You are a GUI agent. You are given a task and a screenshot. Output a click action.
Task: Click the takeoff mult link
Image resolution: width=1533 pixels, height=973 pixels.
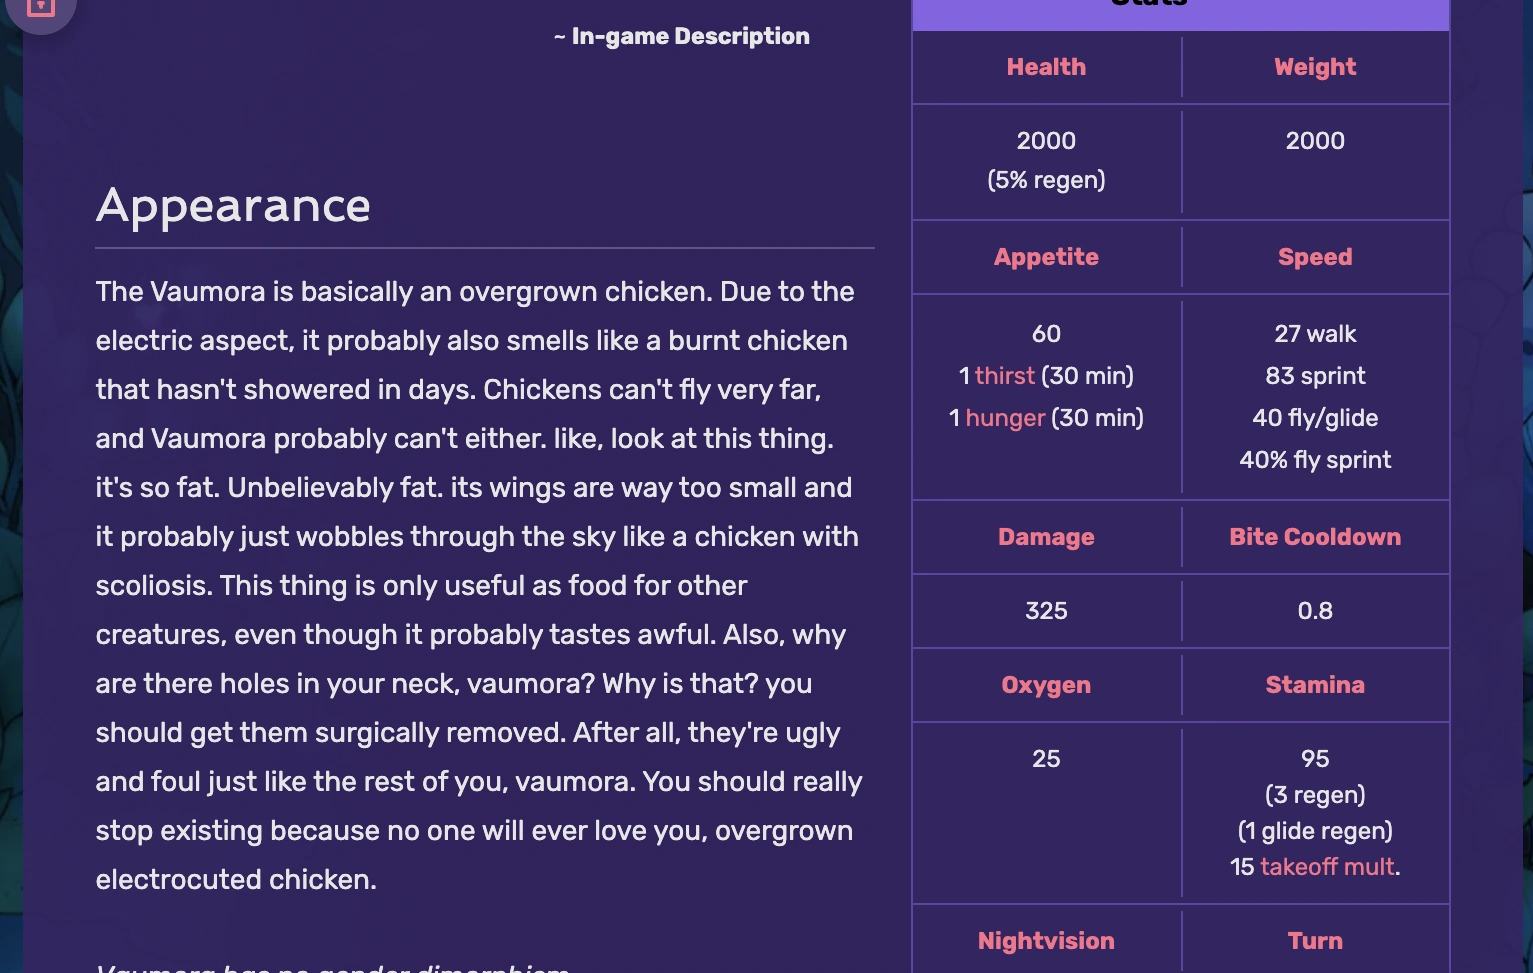[x=1327, y=867]
